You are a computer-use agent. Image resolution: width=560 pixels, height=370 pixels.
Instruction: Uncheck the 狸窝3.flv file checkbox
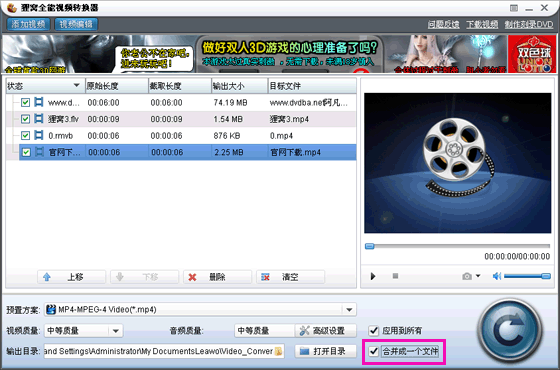[x=25, y=119]
